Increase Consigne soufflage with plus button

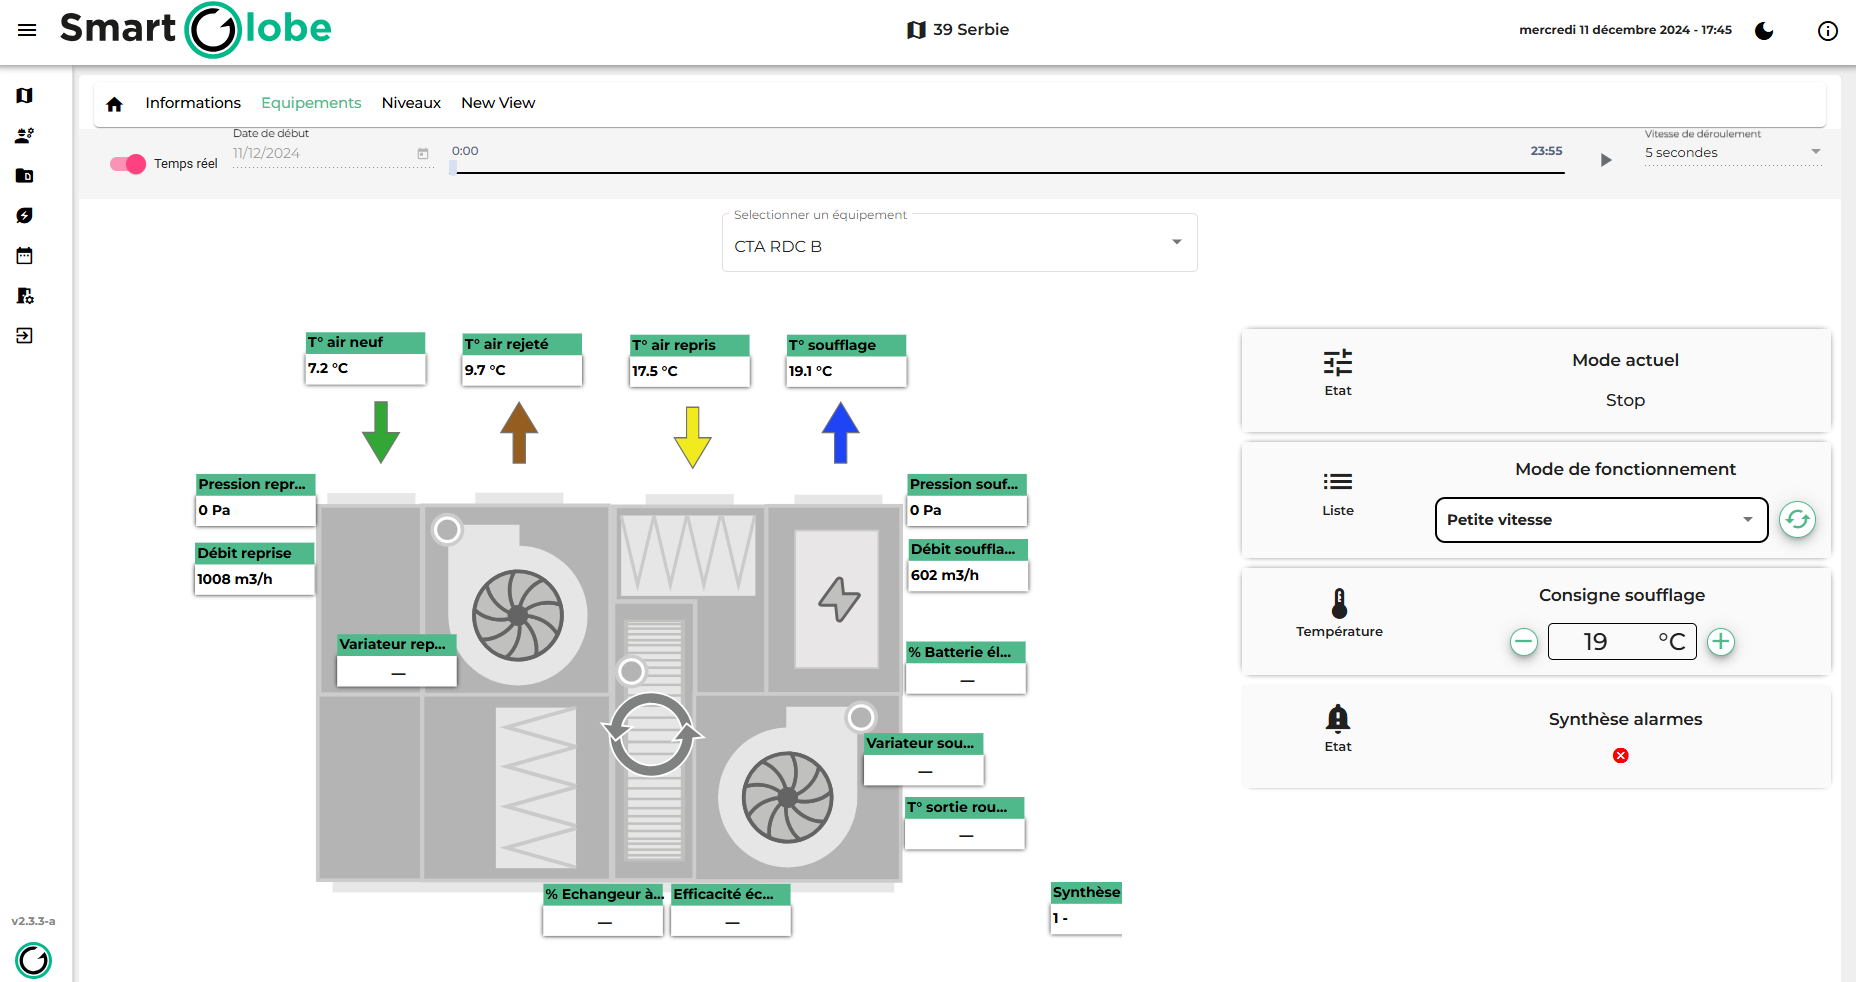point(1720,642)
